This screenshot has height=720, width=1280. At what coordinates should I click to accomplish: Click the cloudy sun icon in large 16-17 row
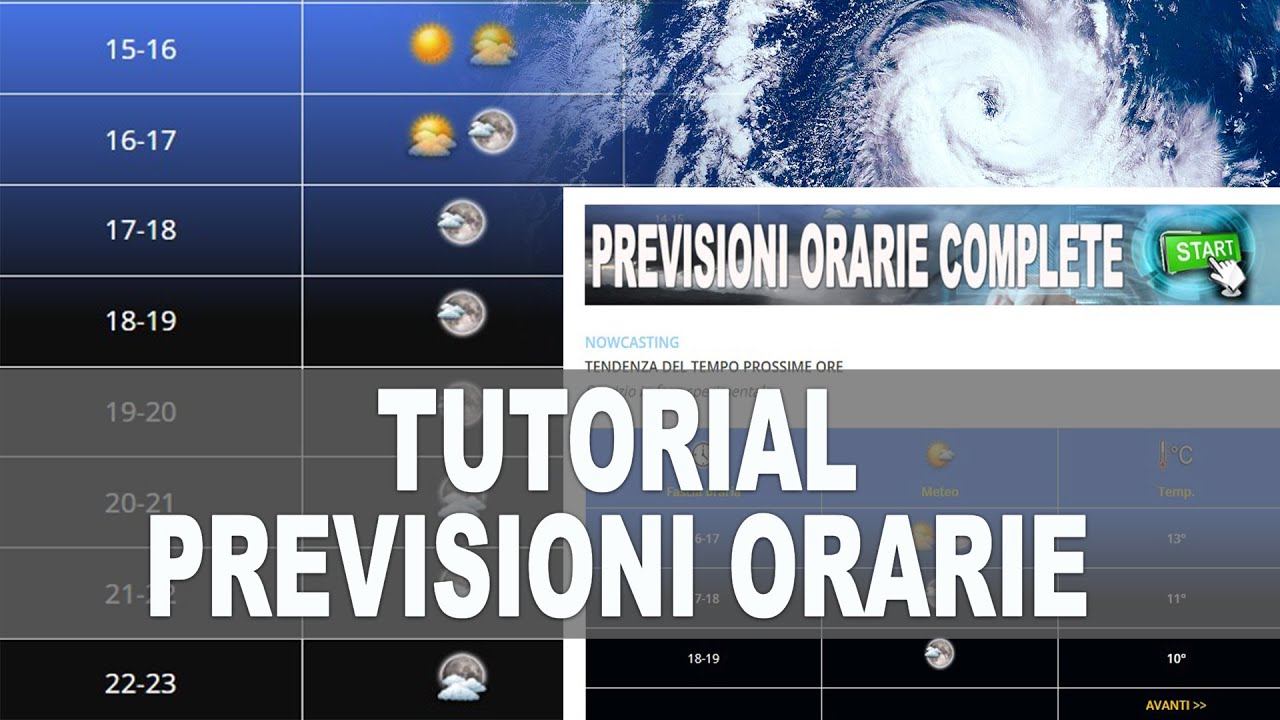pyautogui.click(x=432, y=135)
